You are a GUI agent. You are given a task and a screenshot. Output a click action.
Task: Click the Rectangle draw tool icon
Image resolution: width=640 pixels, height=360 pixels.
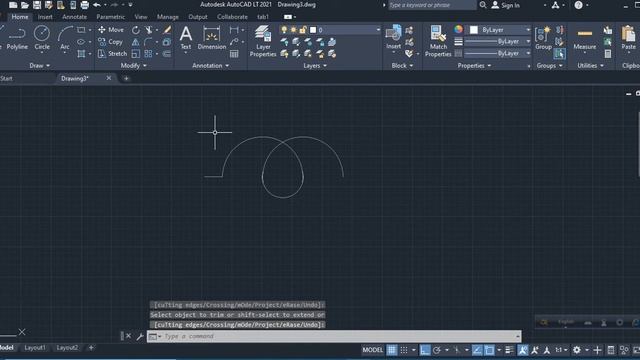point(81,30)
